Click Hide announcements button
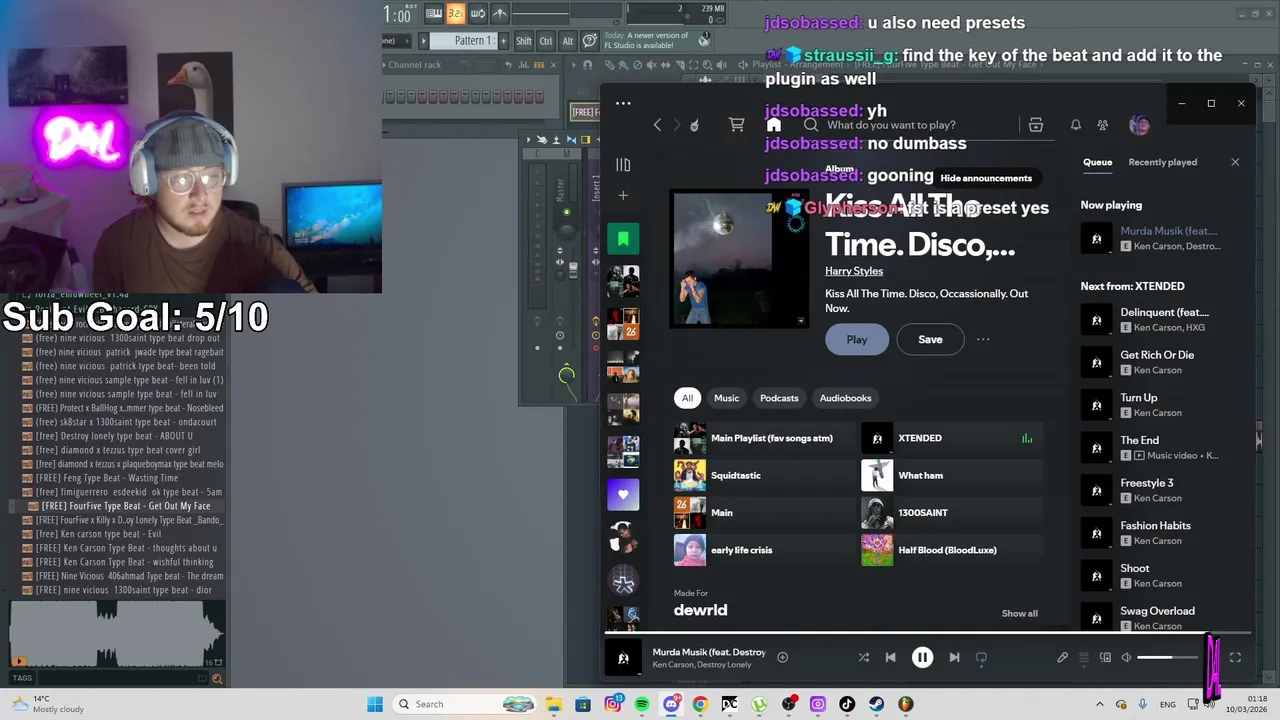This screenshot has width=1280, height=720. click(986, 178)
